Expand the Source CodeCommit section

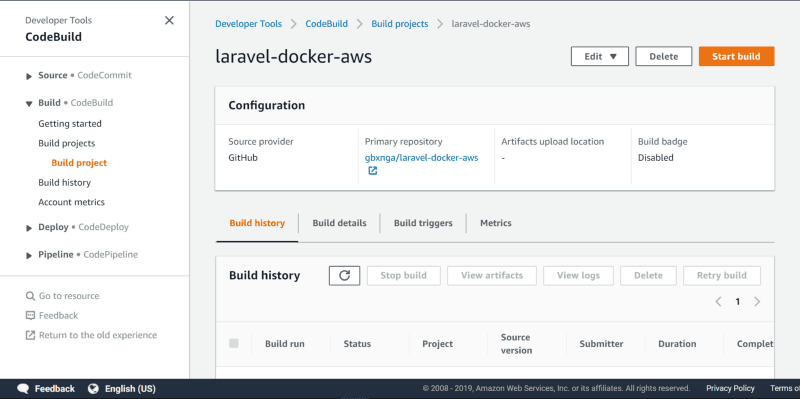29,76
